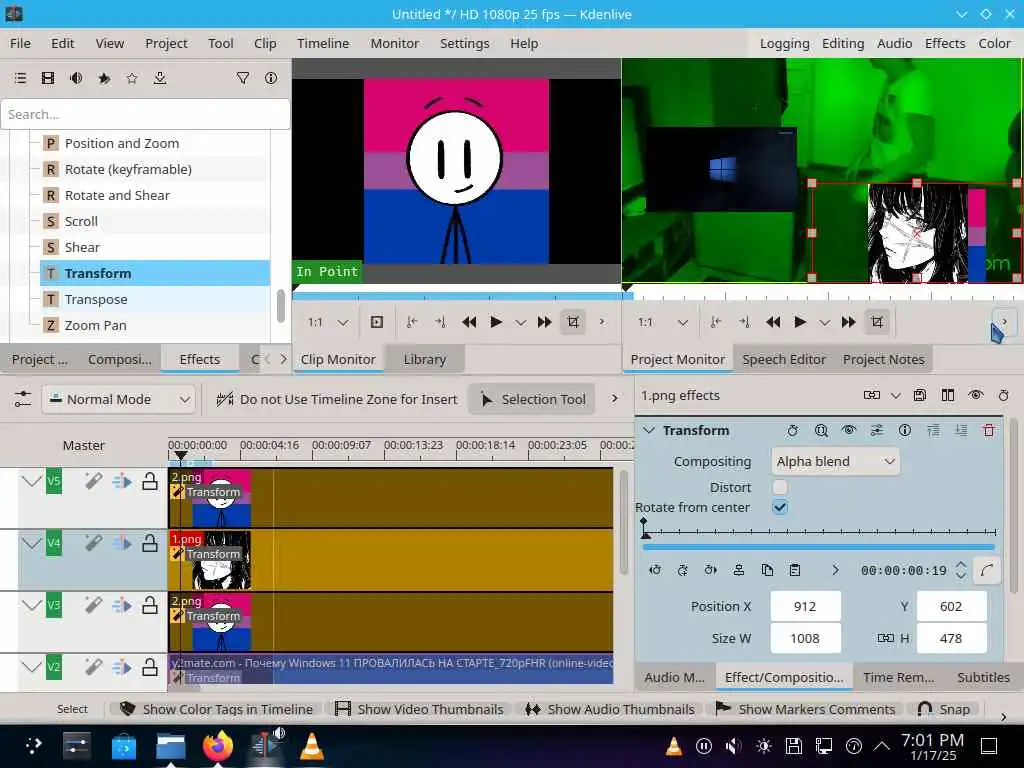
Task: Switch to the Audio workspace layout
Action: pyautogui.click(x=894, y=43)
